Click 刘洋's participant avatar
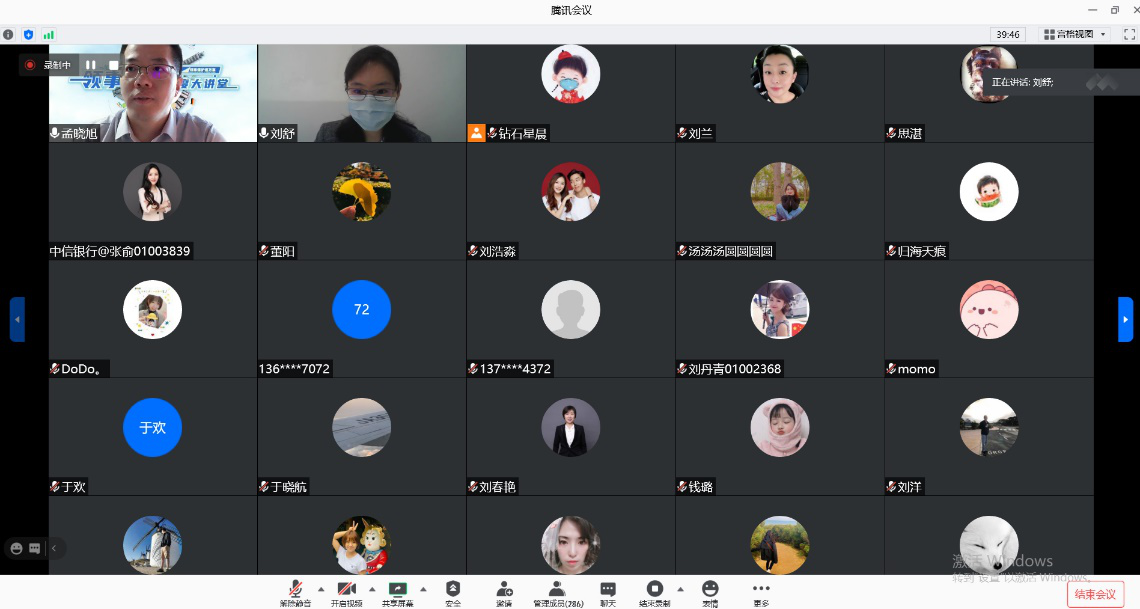 click(x=989, y=427)
